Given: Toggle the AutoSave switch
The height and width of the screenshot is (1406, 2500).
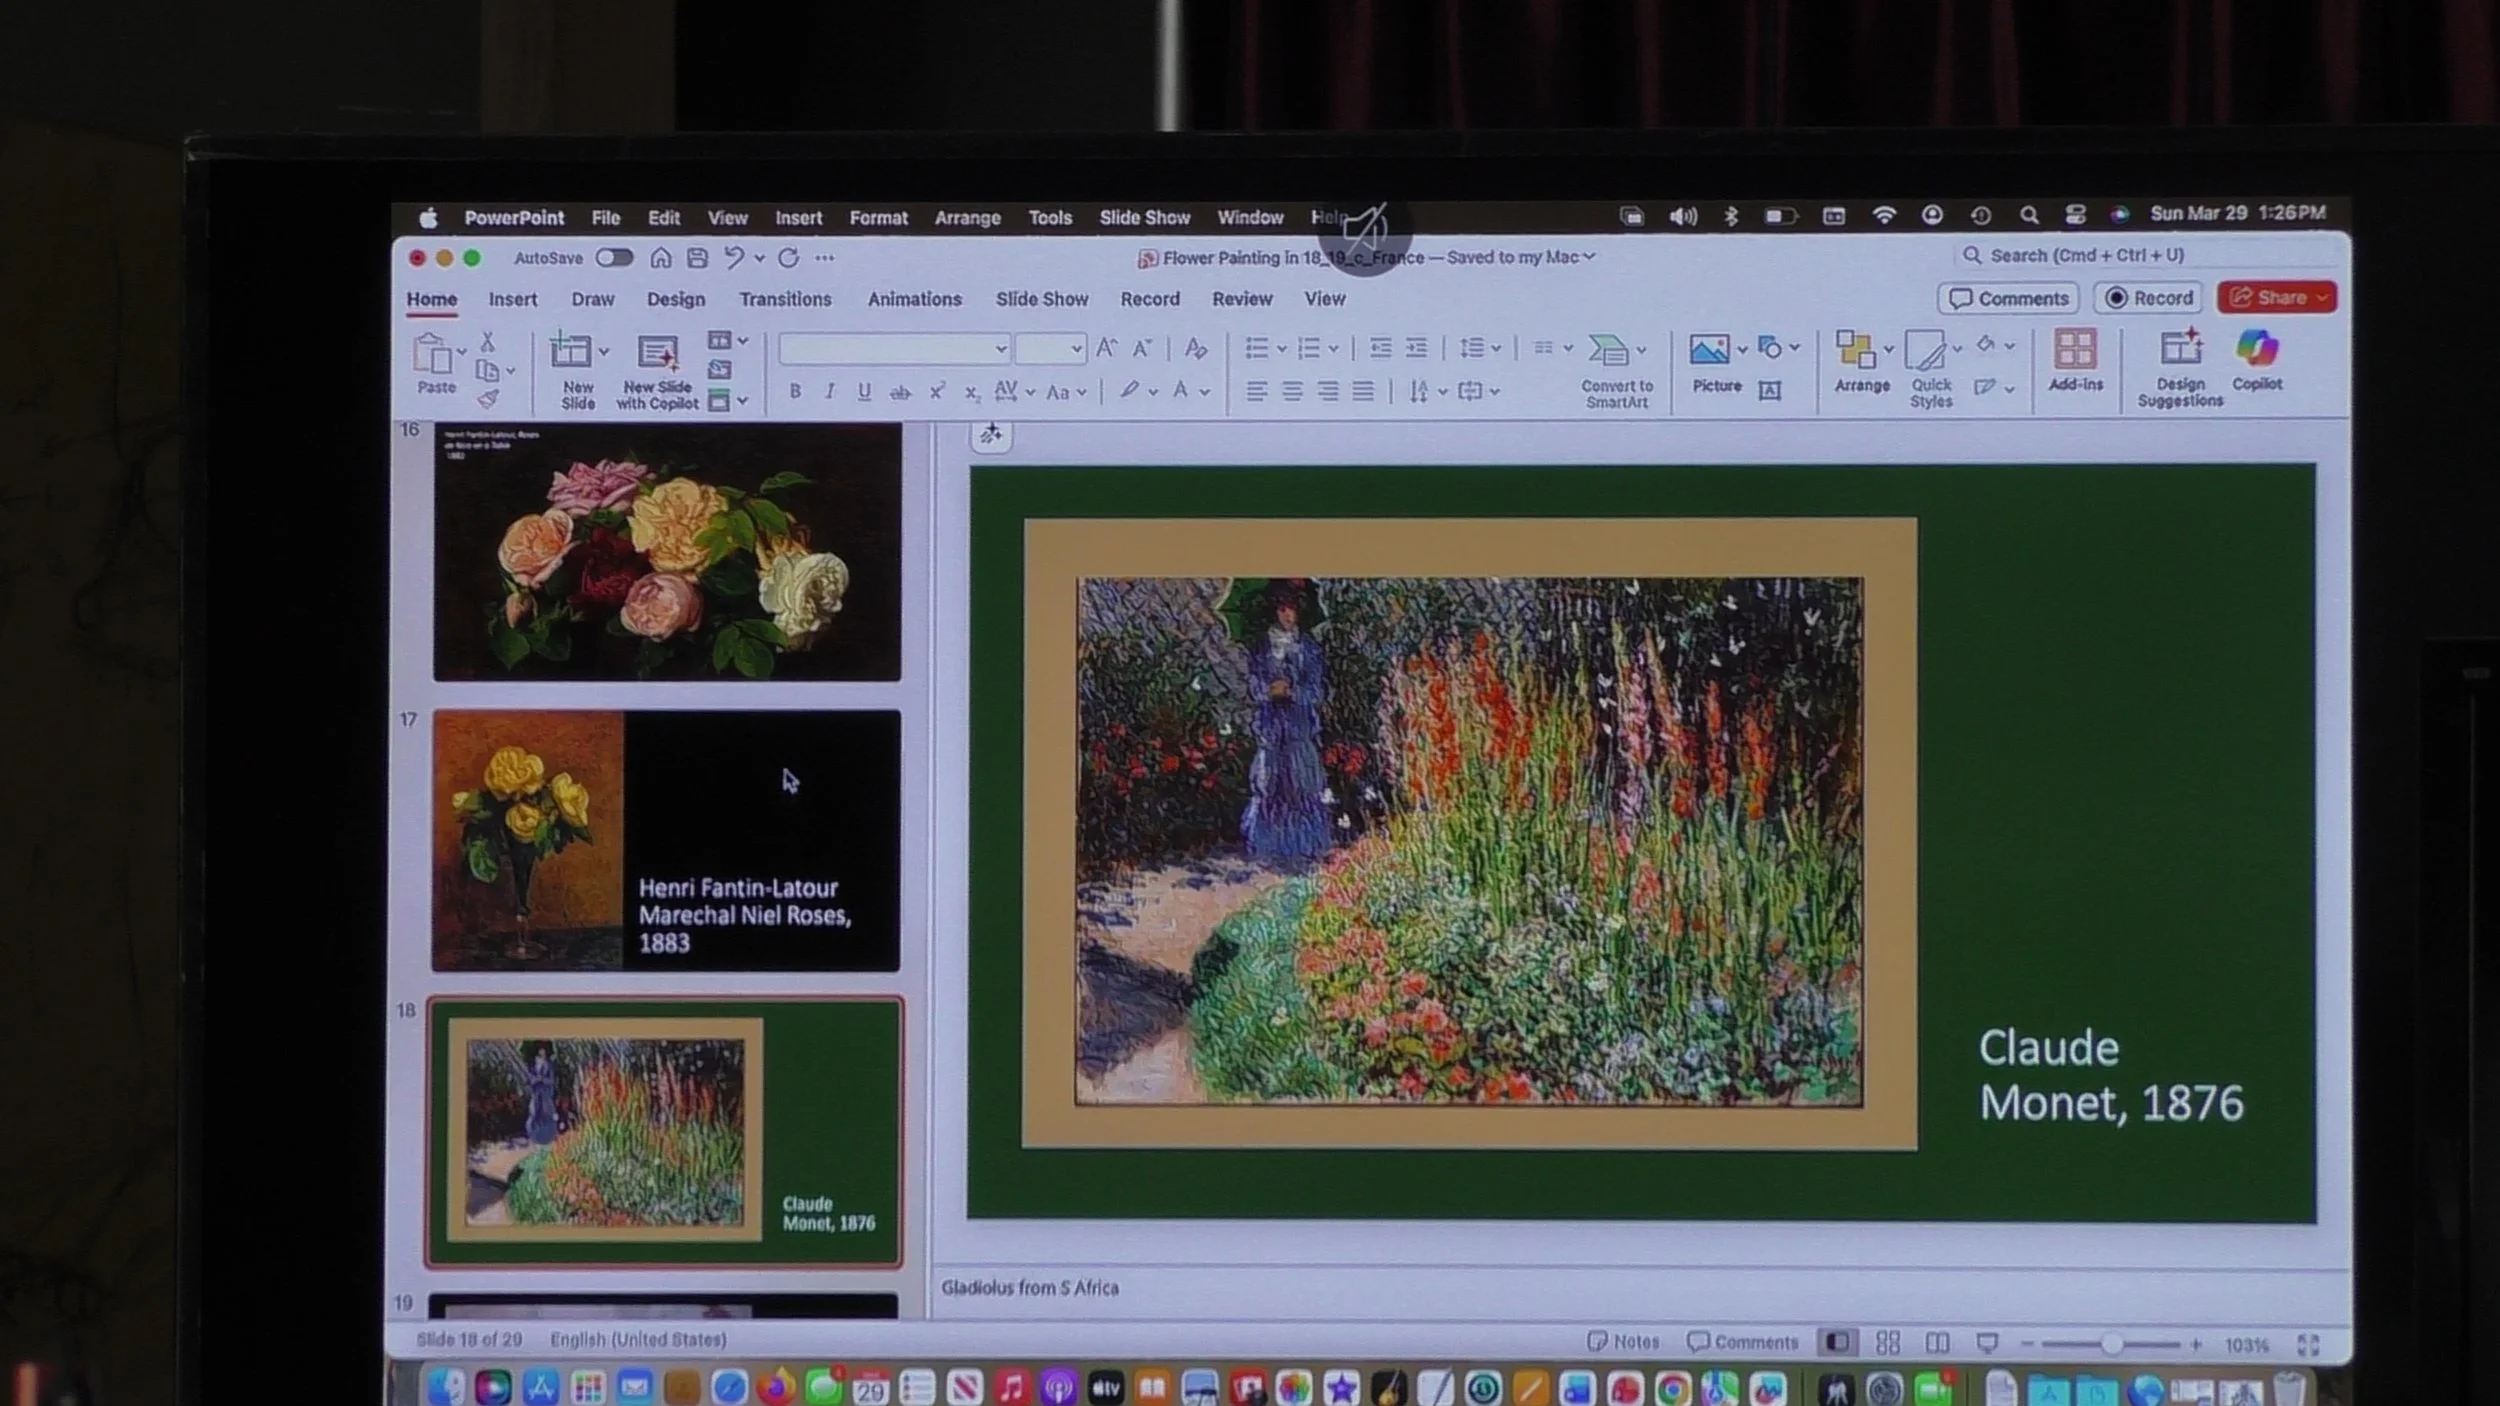Looking at the screenshot, I should click(x=614, y=258).
